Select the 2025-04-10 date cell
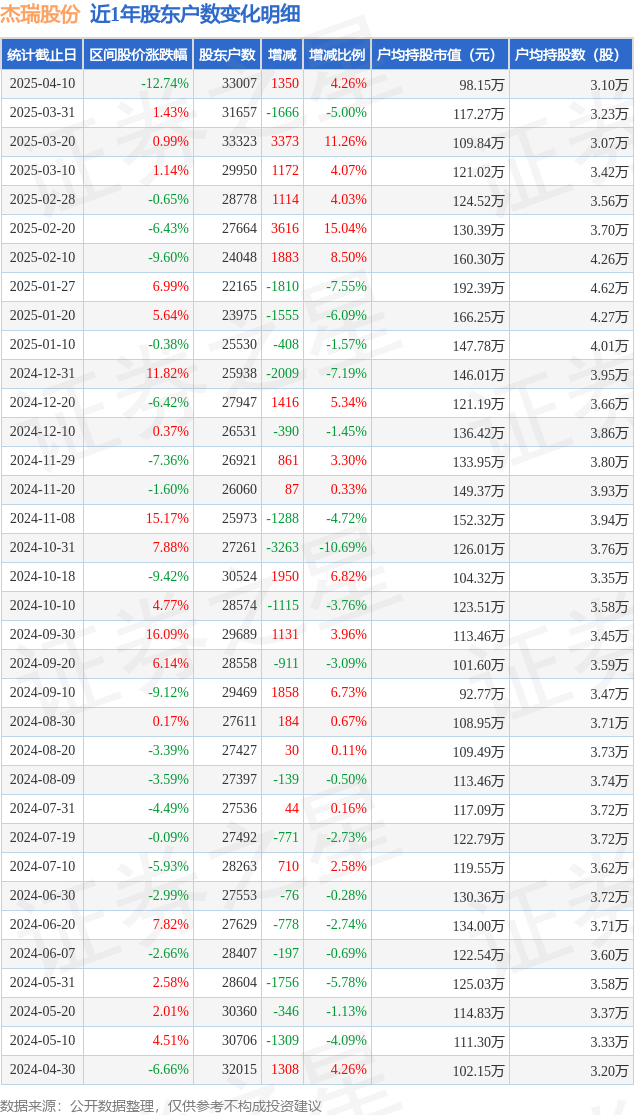The height and width of the screenshot is (1115, 634). tap(42, 84)
